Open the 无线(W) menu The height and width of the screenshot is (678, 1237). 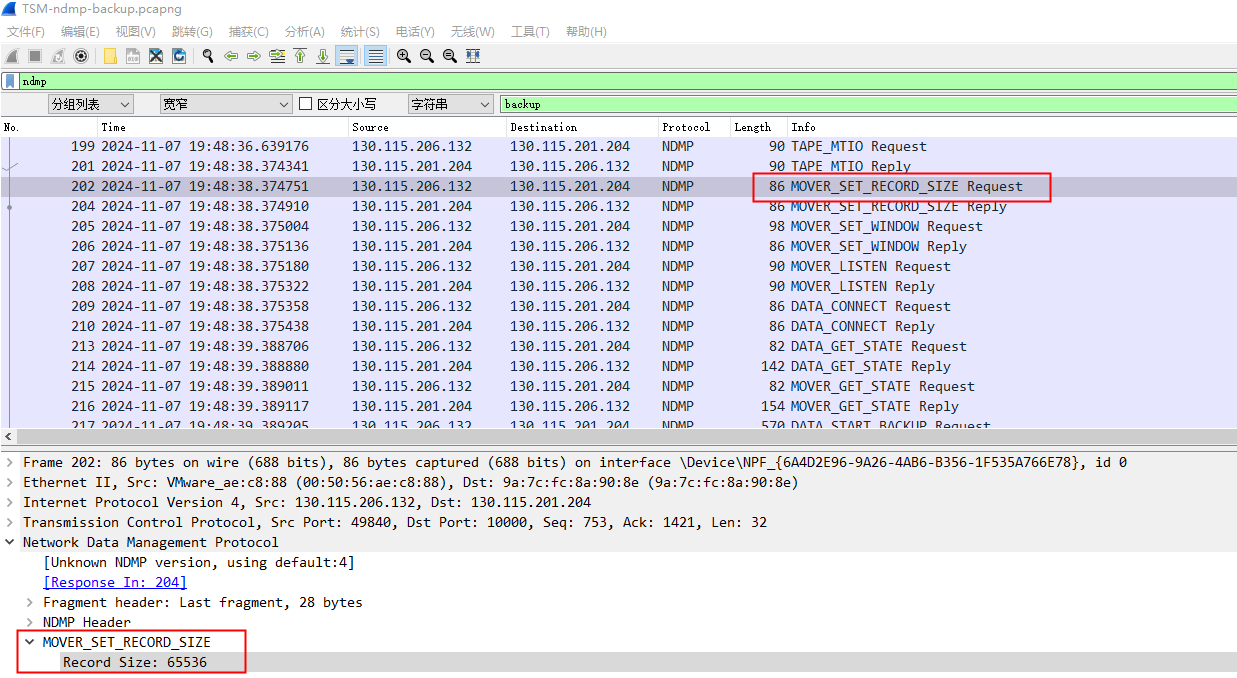tap(473, 32)
